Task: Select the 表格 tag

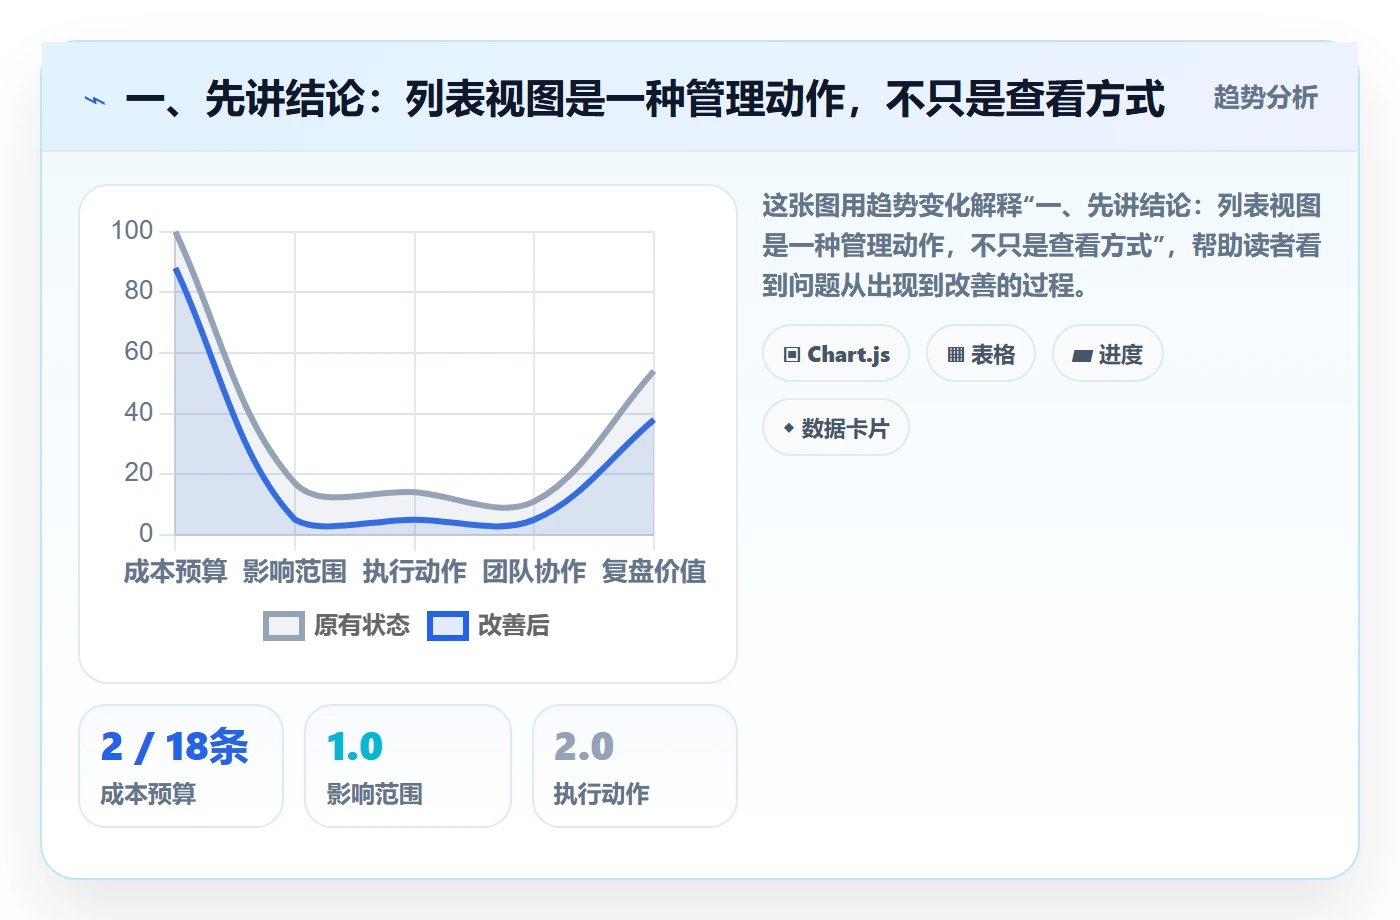Action: 981,354
